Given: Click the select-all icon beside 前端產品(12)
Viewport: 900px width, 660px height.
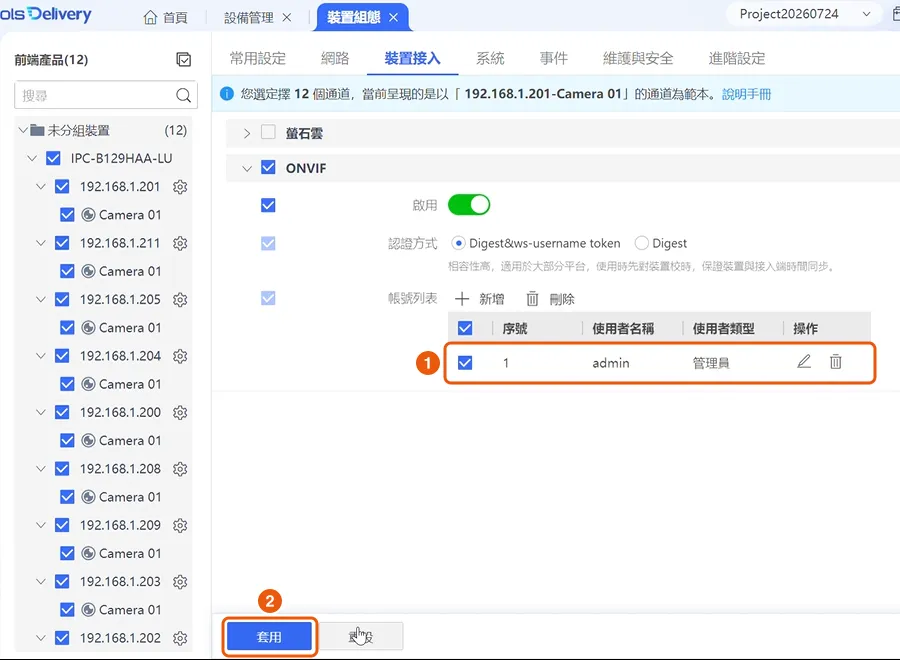Looking at the screenshot, I should pos(184,60).
